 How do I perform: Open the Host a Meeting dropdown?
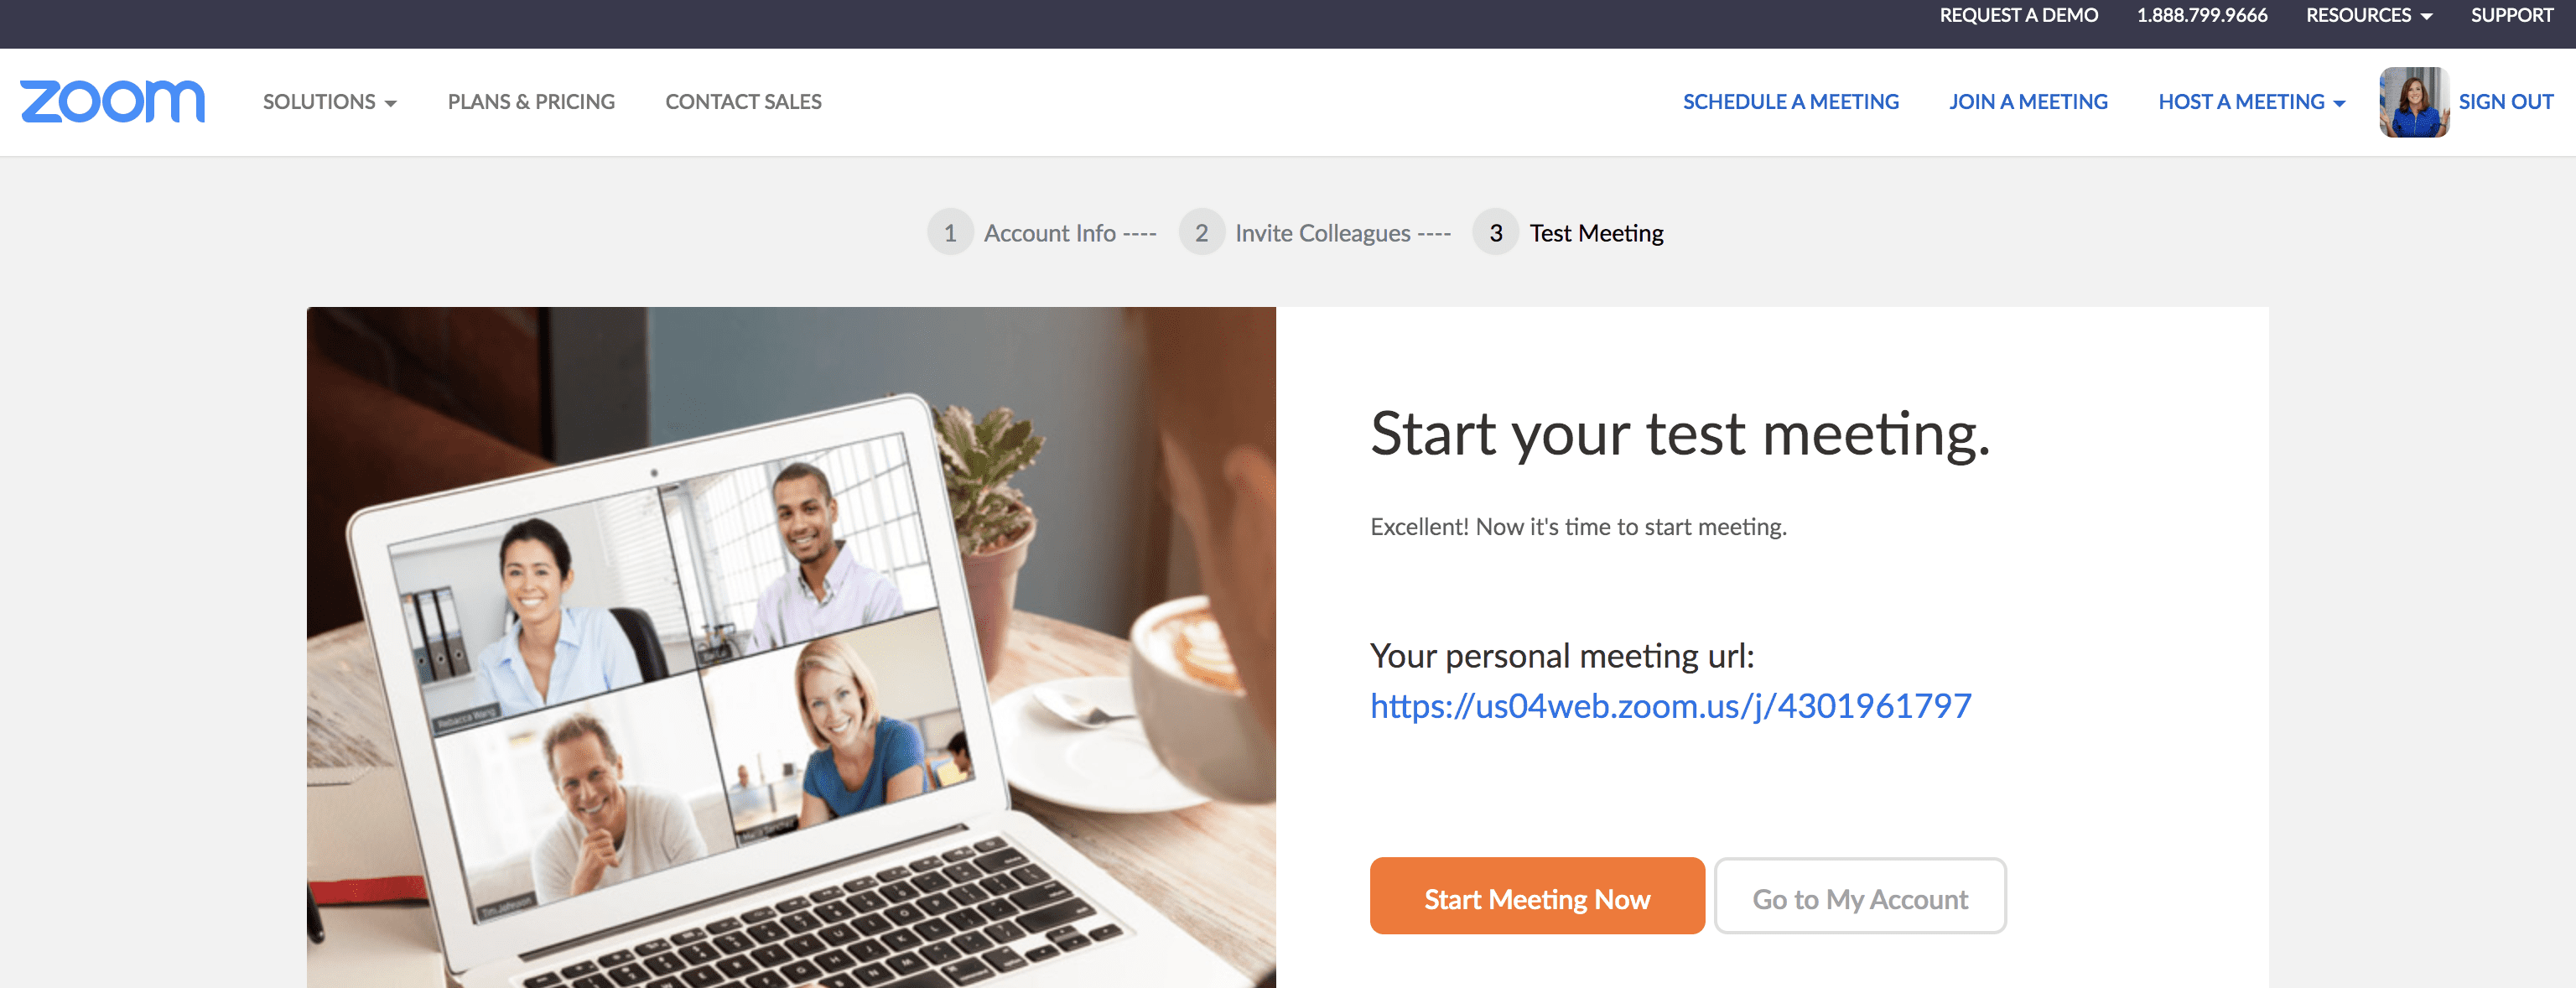(2252, 102)
